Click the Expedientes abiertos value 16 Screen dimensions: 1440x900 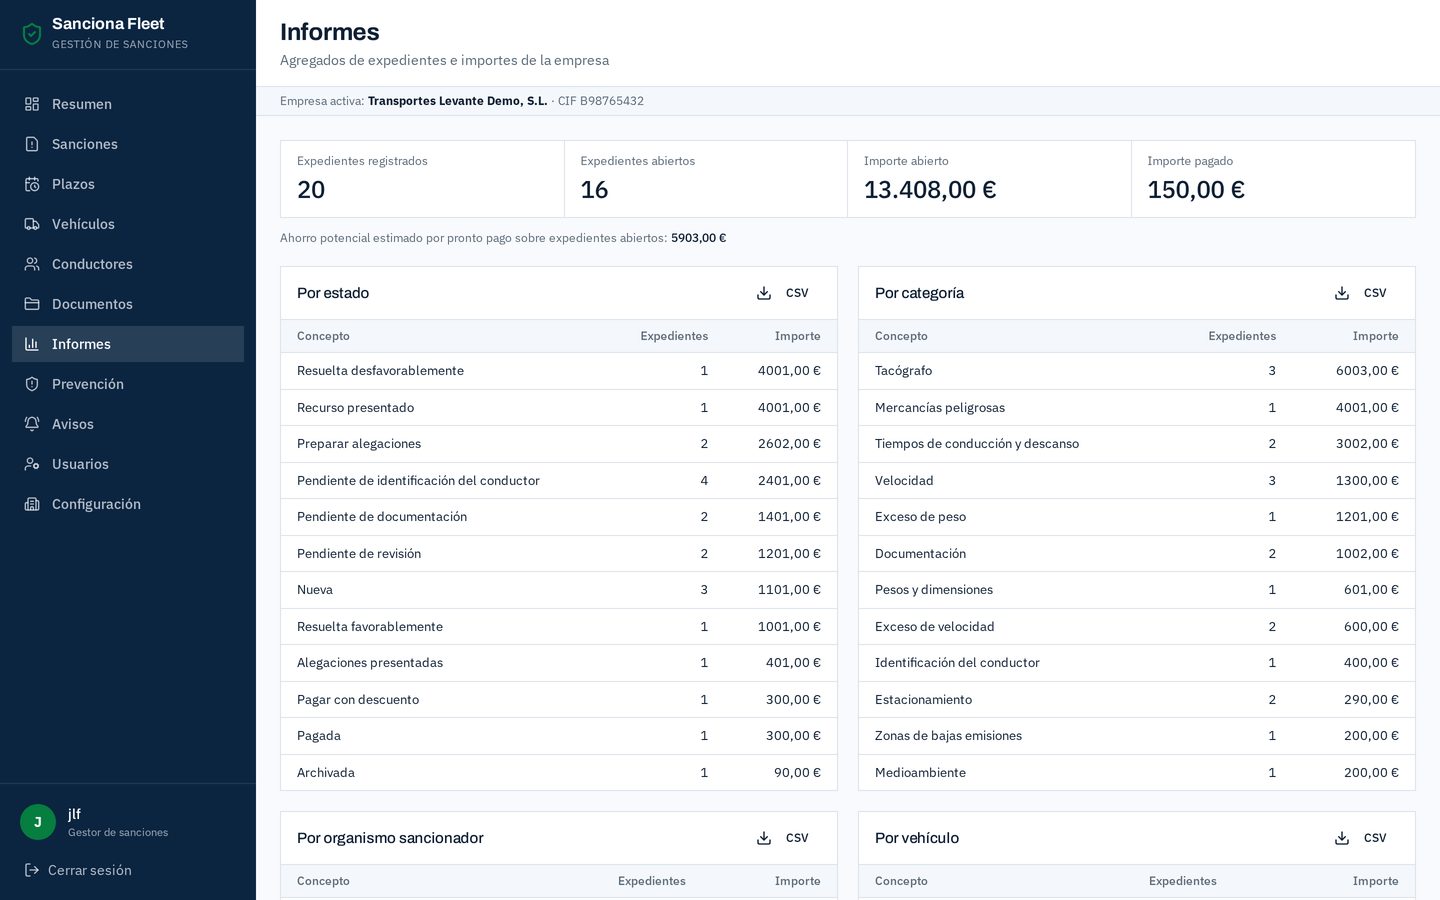[594, 190]
